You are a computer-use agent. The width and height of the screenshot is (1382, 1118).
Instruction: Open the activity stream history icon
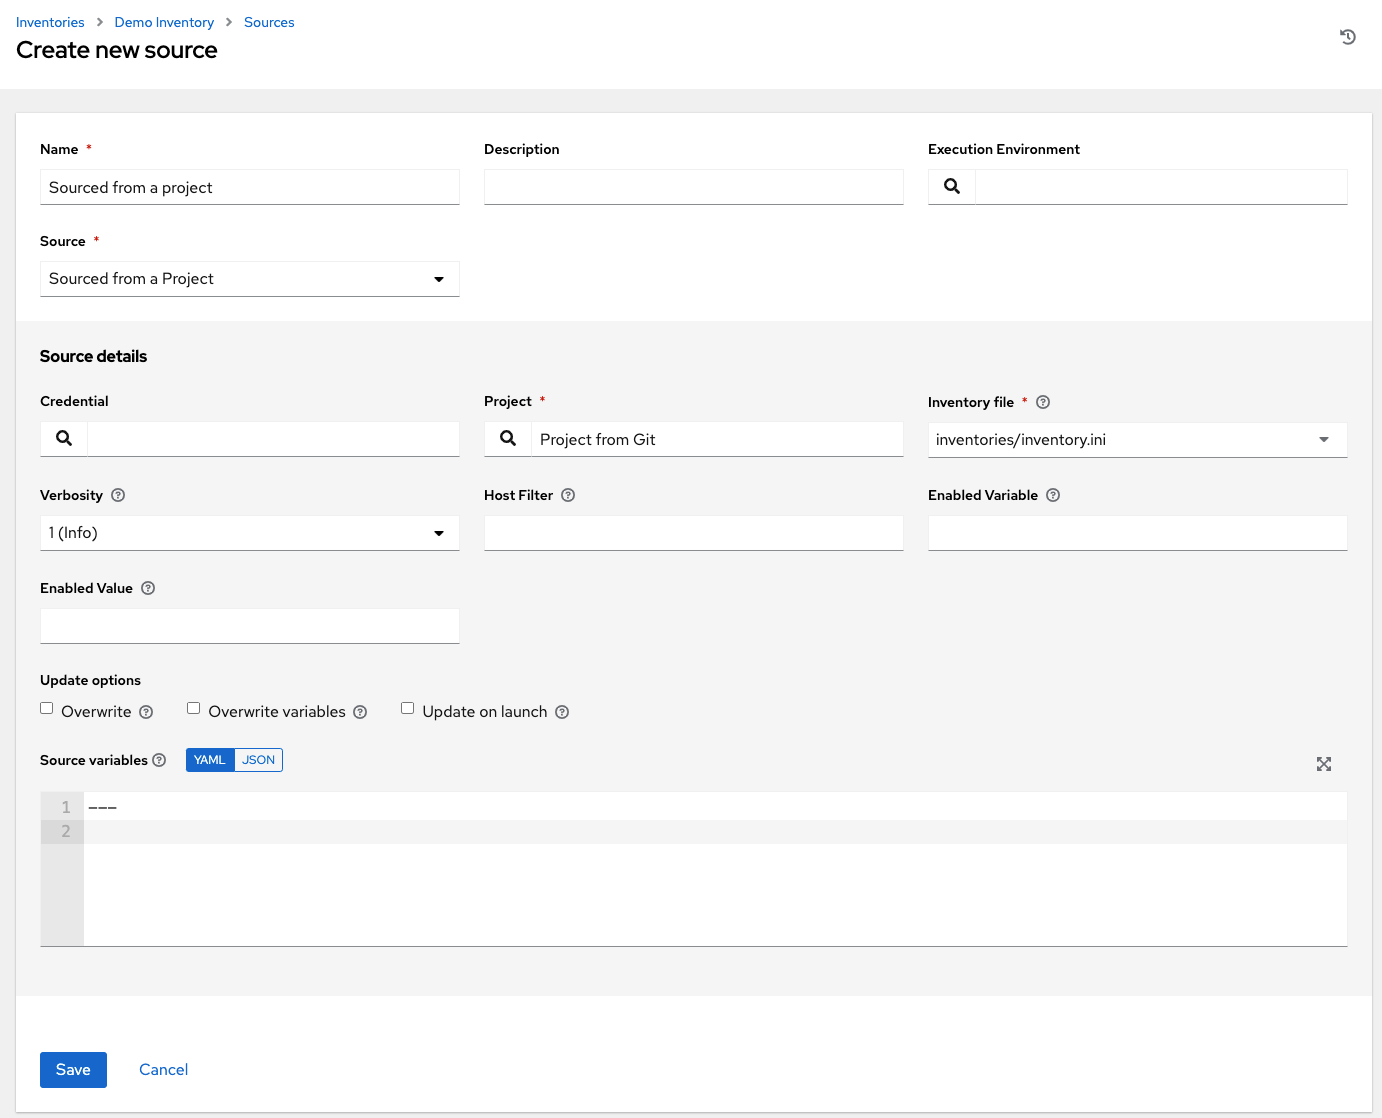[1347, 37]
